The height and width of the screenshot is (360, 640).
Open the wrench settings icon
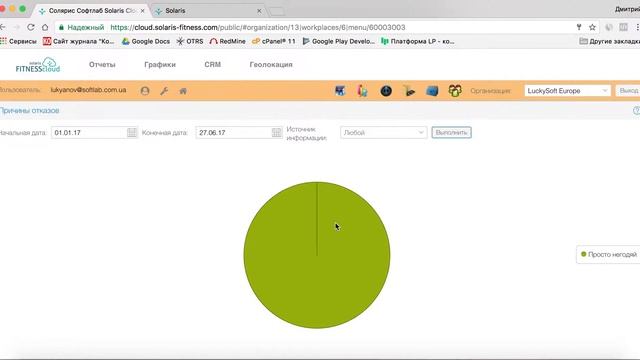tap(164, 91)
